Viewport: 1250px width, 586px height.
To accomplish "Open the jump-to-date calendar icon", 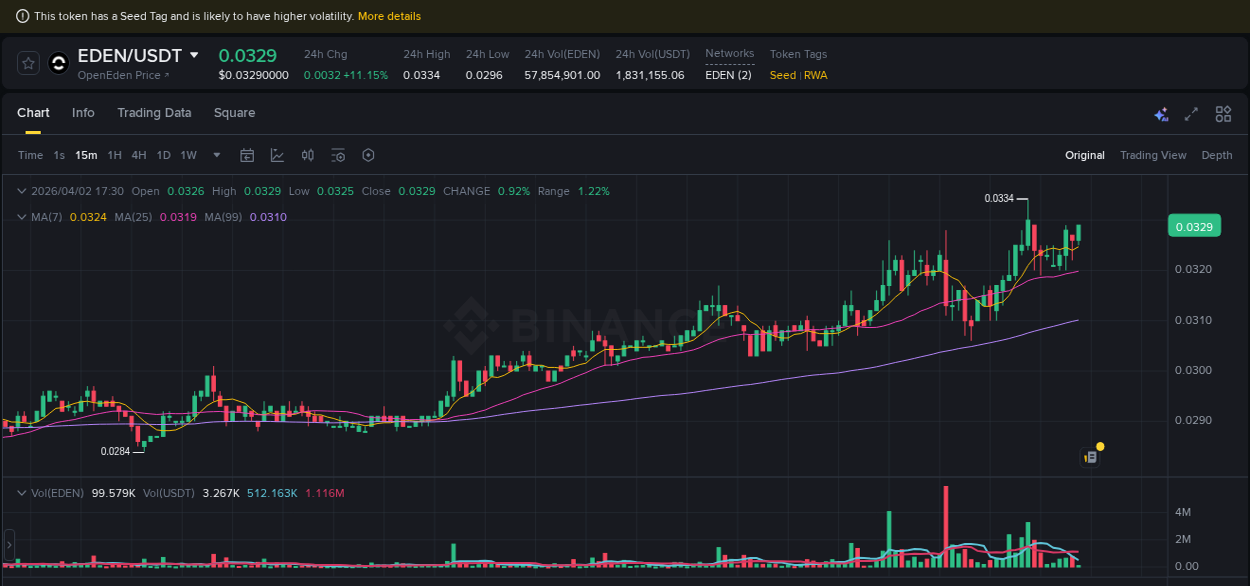I will [x=247, y=155].
